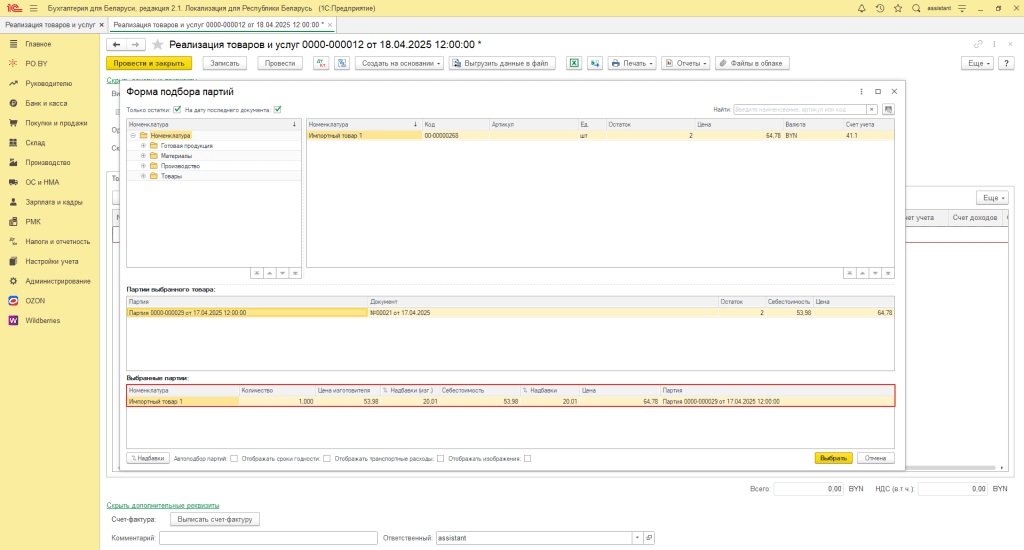This screenshot has width=1024, height=550.
Task: Click the search button beside Найти field
Action: (888, 110)
